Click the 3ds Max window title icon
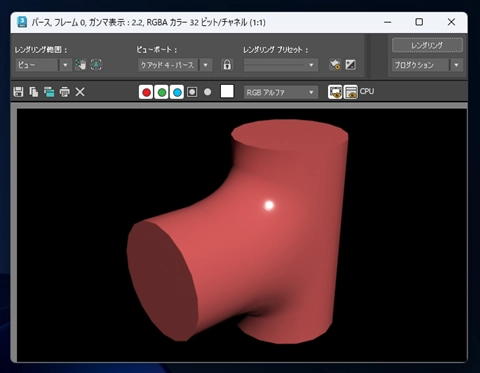480x373 pixels. [22, 22]
